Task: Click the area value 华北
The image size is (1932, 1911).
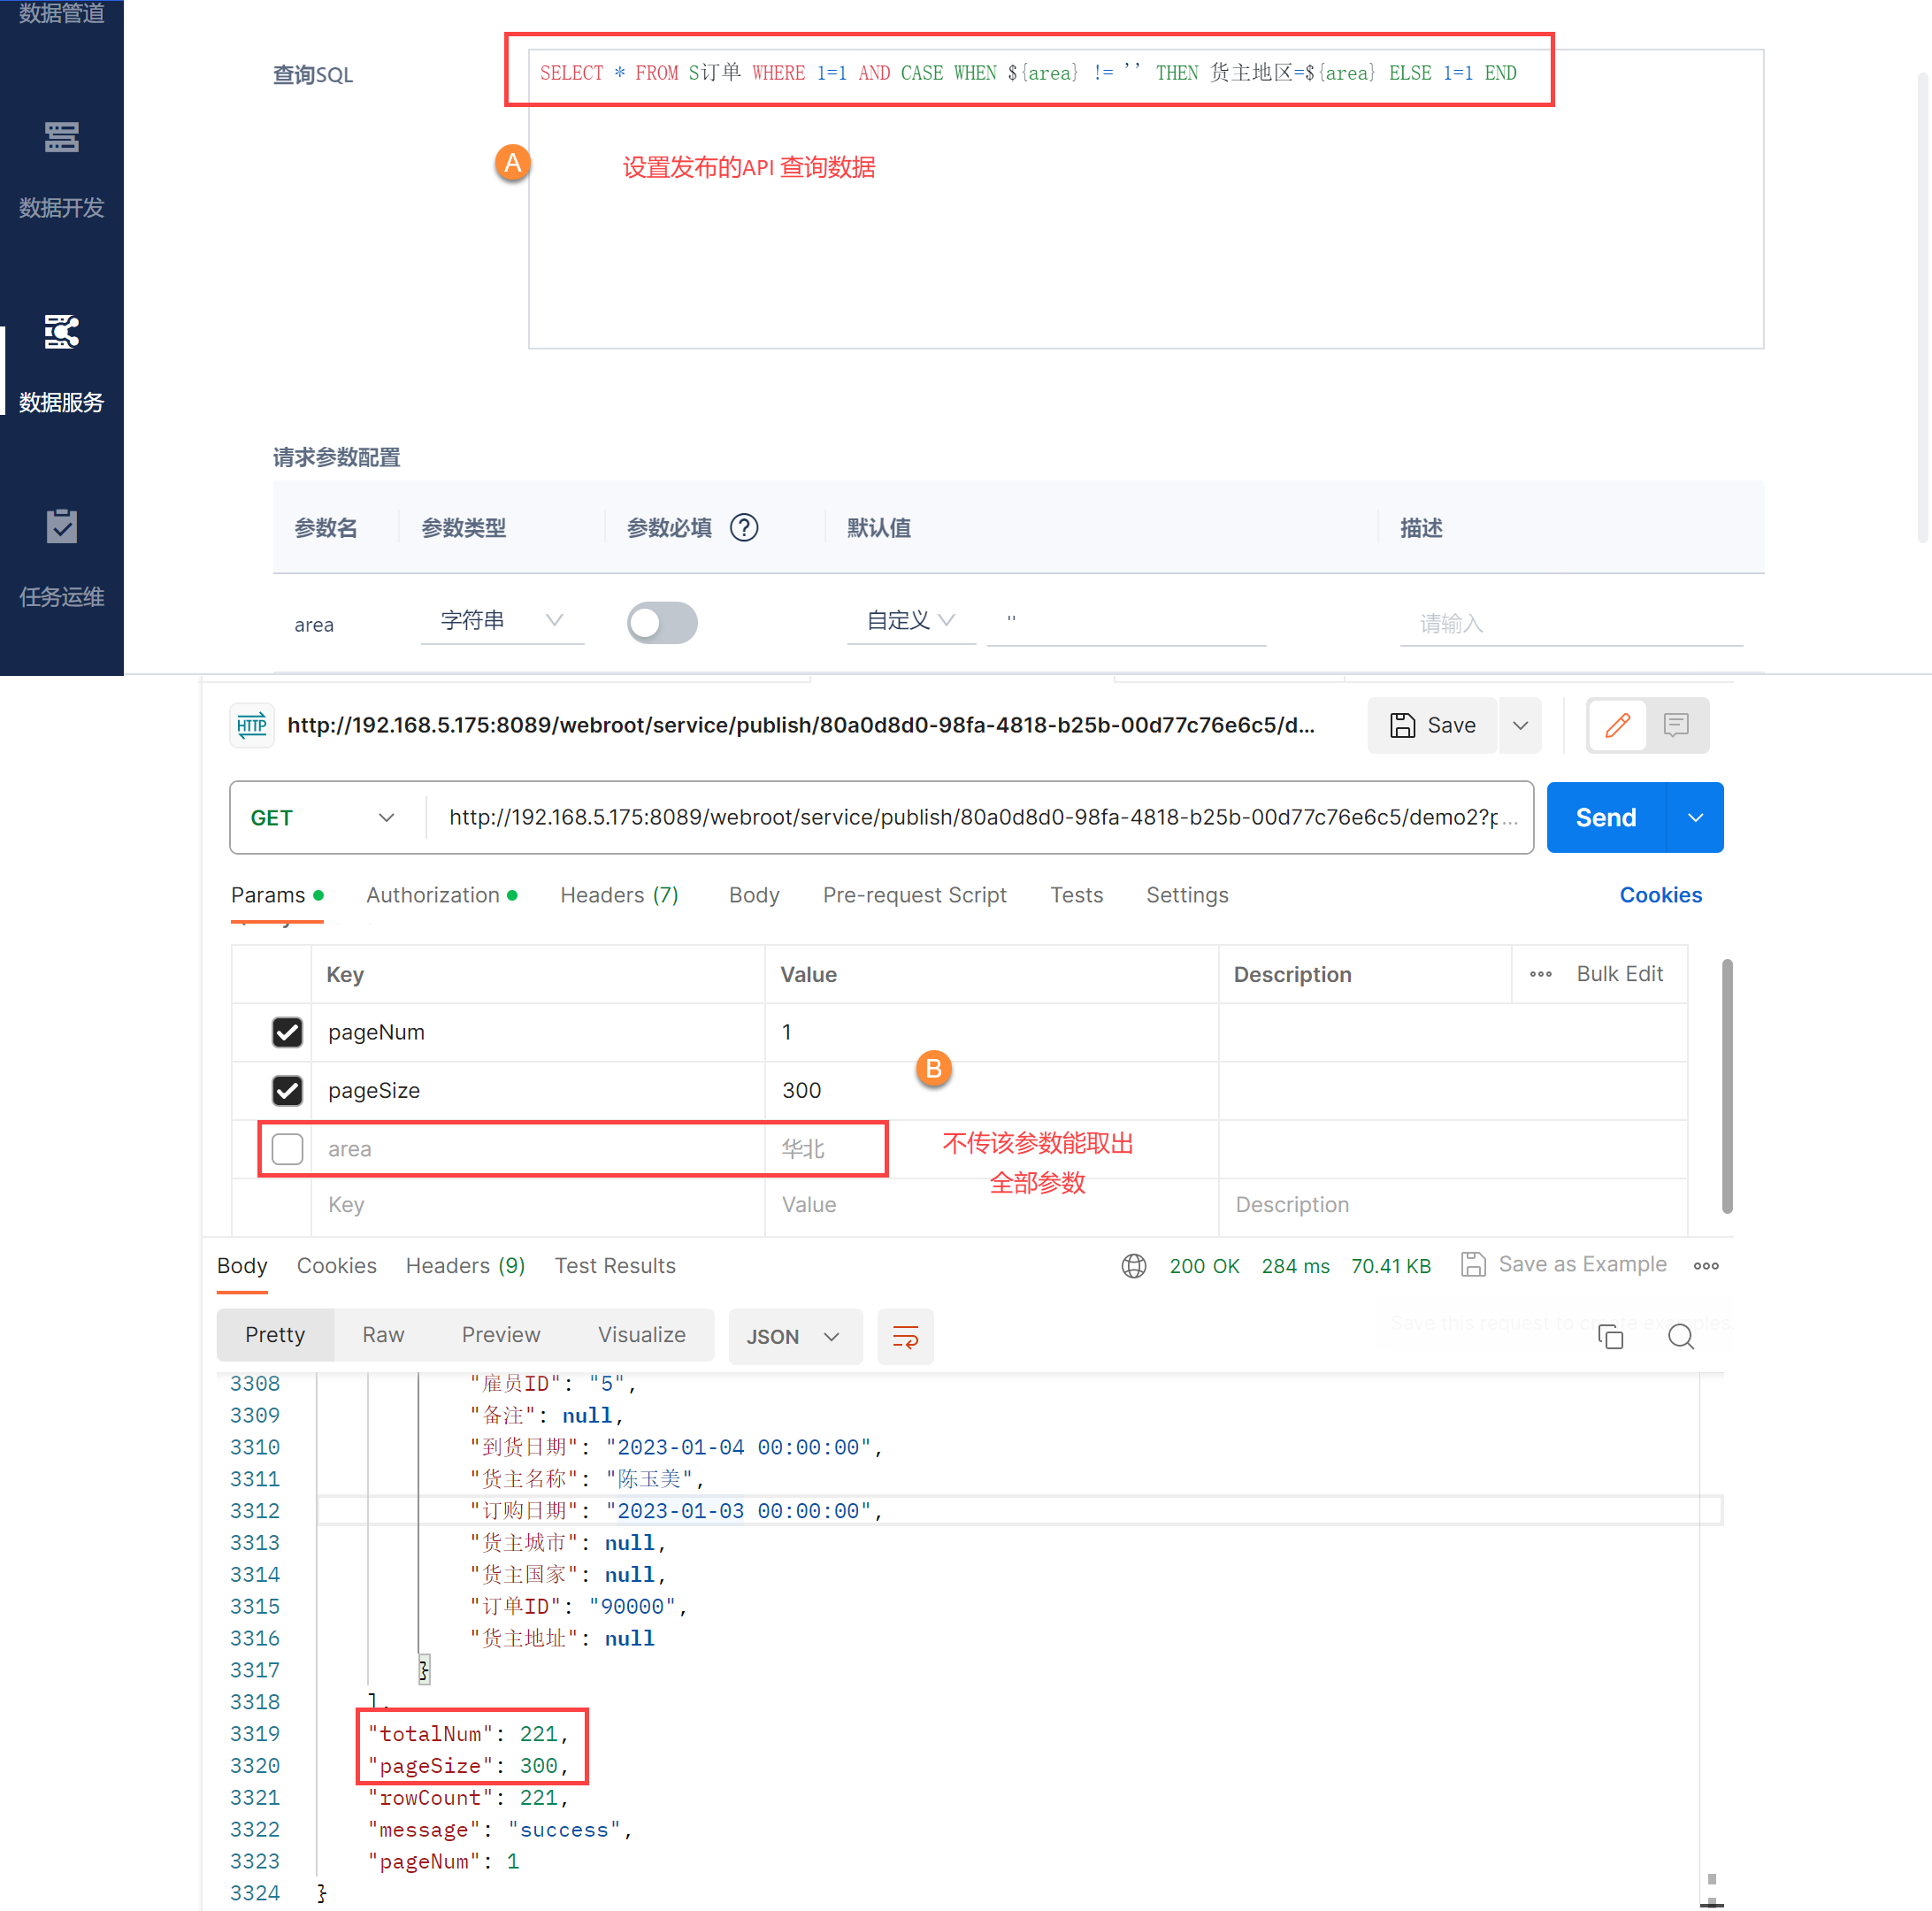Action: click(x=802, y=1149)
